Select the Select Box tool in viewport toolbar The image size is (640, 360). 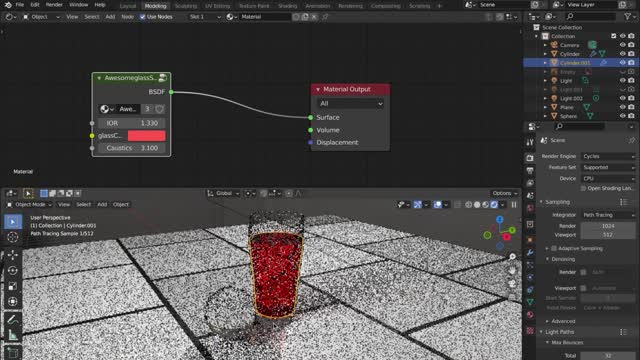[x=13, y=222]
